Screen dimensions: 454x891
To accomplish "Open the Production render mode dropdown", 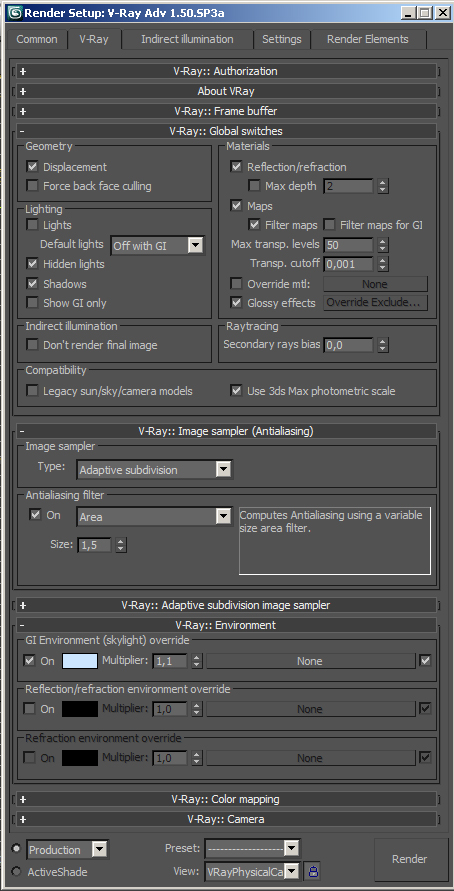I will pyautogui.click(x=67, y=850).
